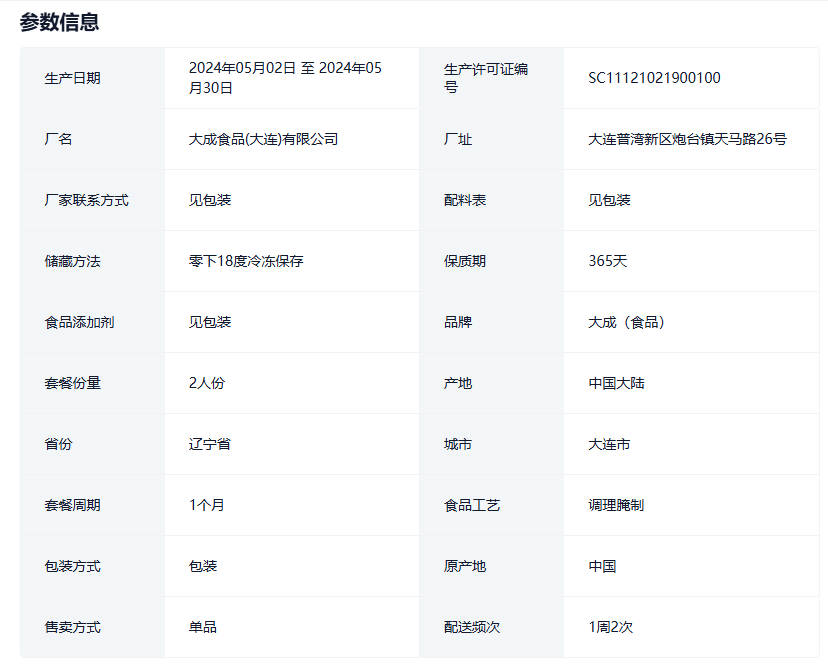This screenshot has height=664, width=828.
Task: Select the 售卖方式 value 单品
Action: pos(203,627)
